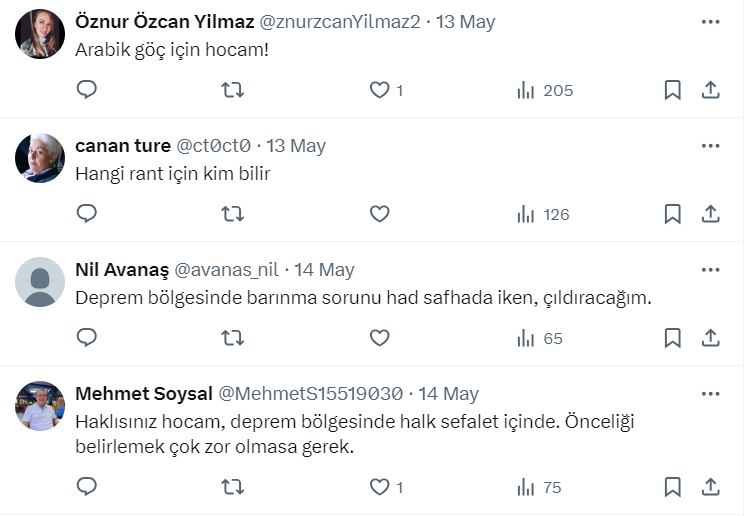Image resolution: width=754 pixels, height=516 pixels.
Task: View analytics showing 75 views
Action: tap(539, 487)
